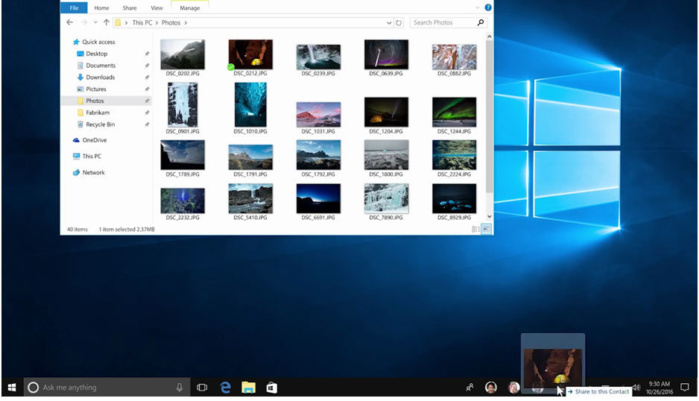Open Network in navigation pane
699x401 pixels.
pos(89,172)
